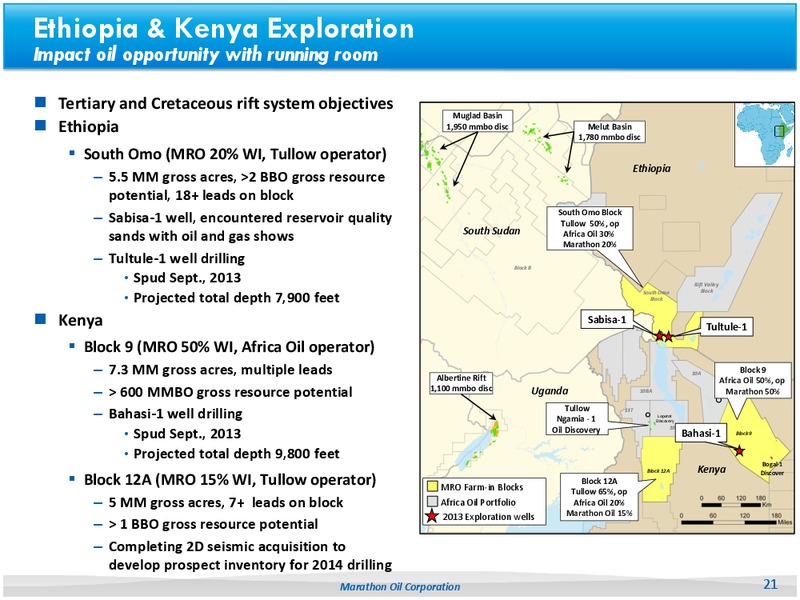Click the 'South Sudan' country label on map
800x600 pixels.
coord(491,231)
